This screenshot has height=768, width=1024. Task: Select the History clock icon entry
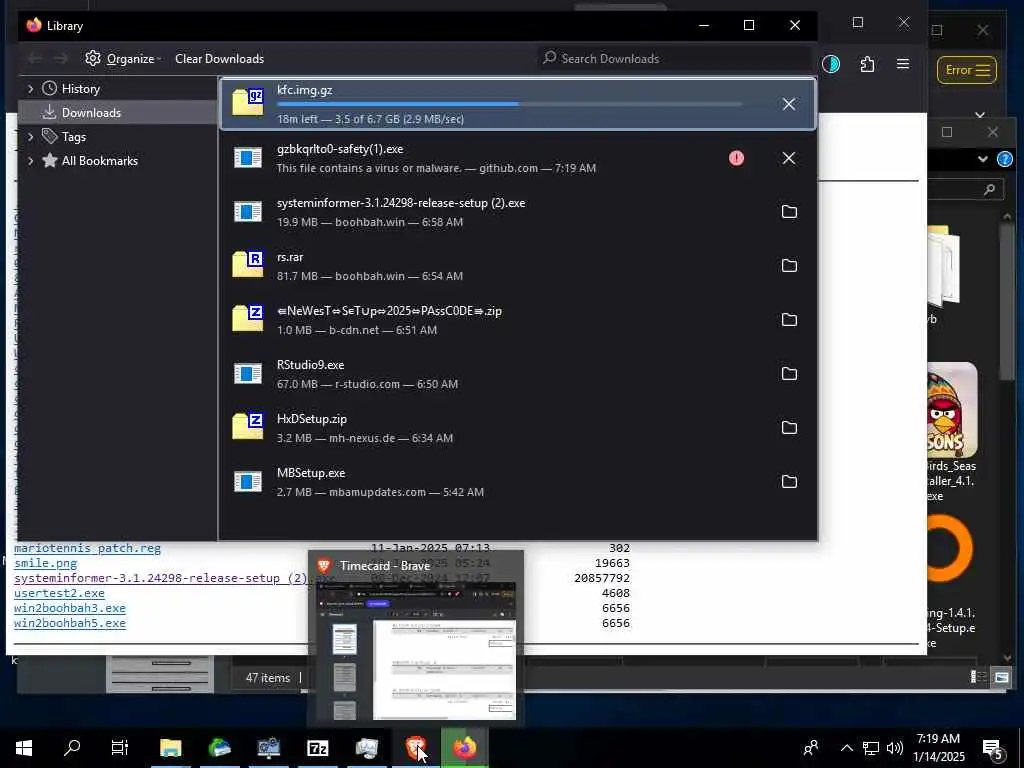(x=50, y=88)
